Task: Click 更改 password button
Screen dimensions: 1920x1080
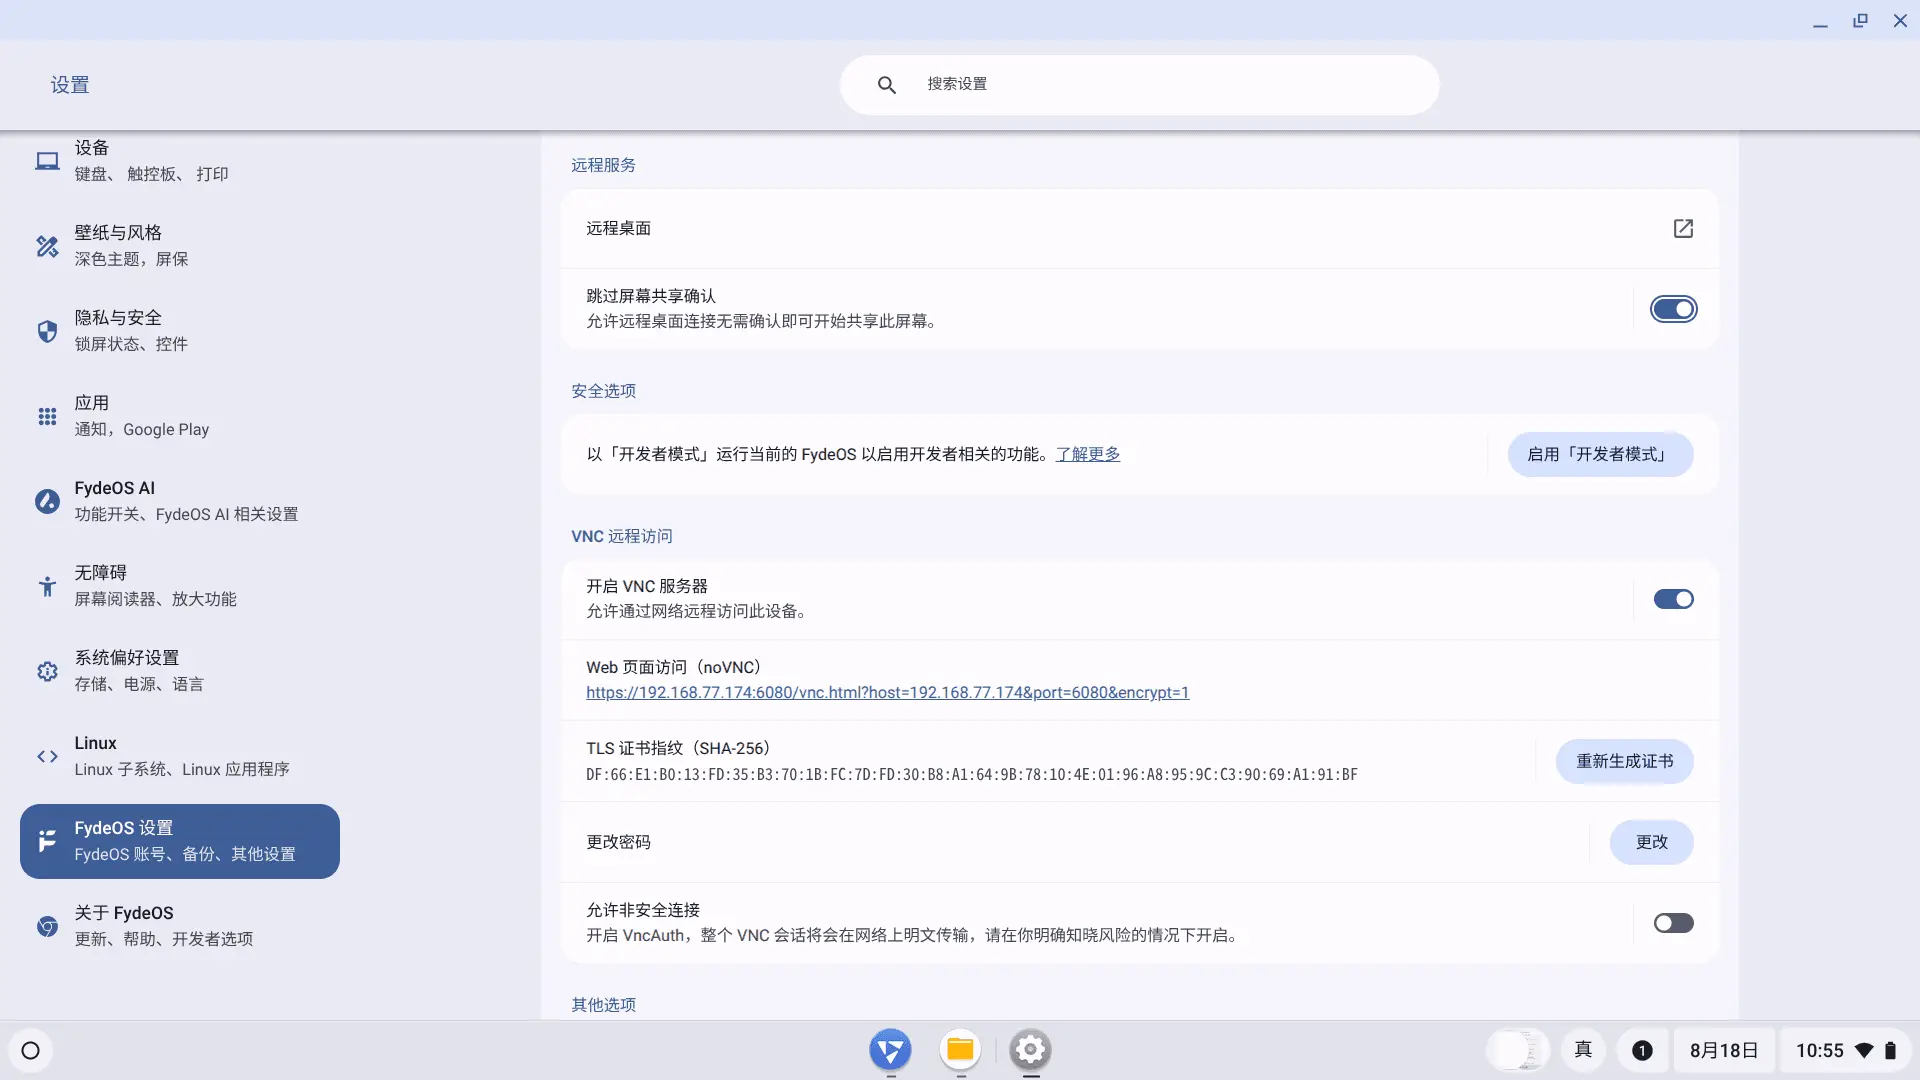Action: (x=1651, y=843)
